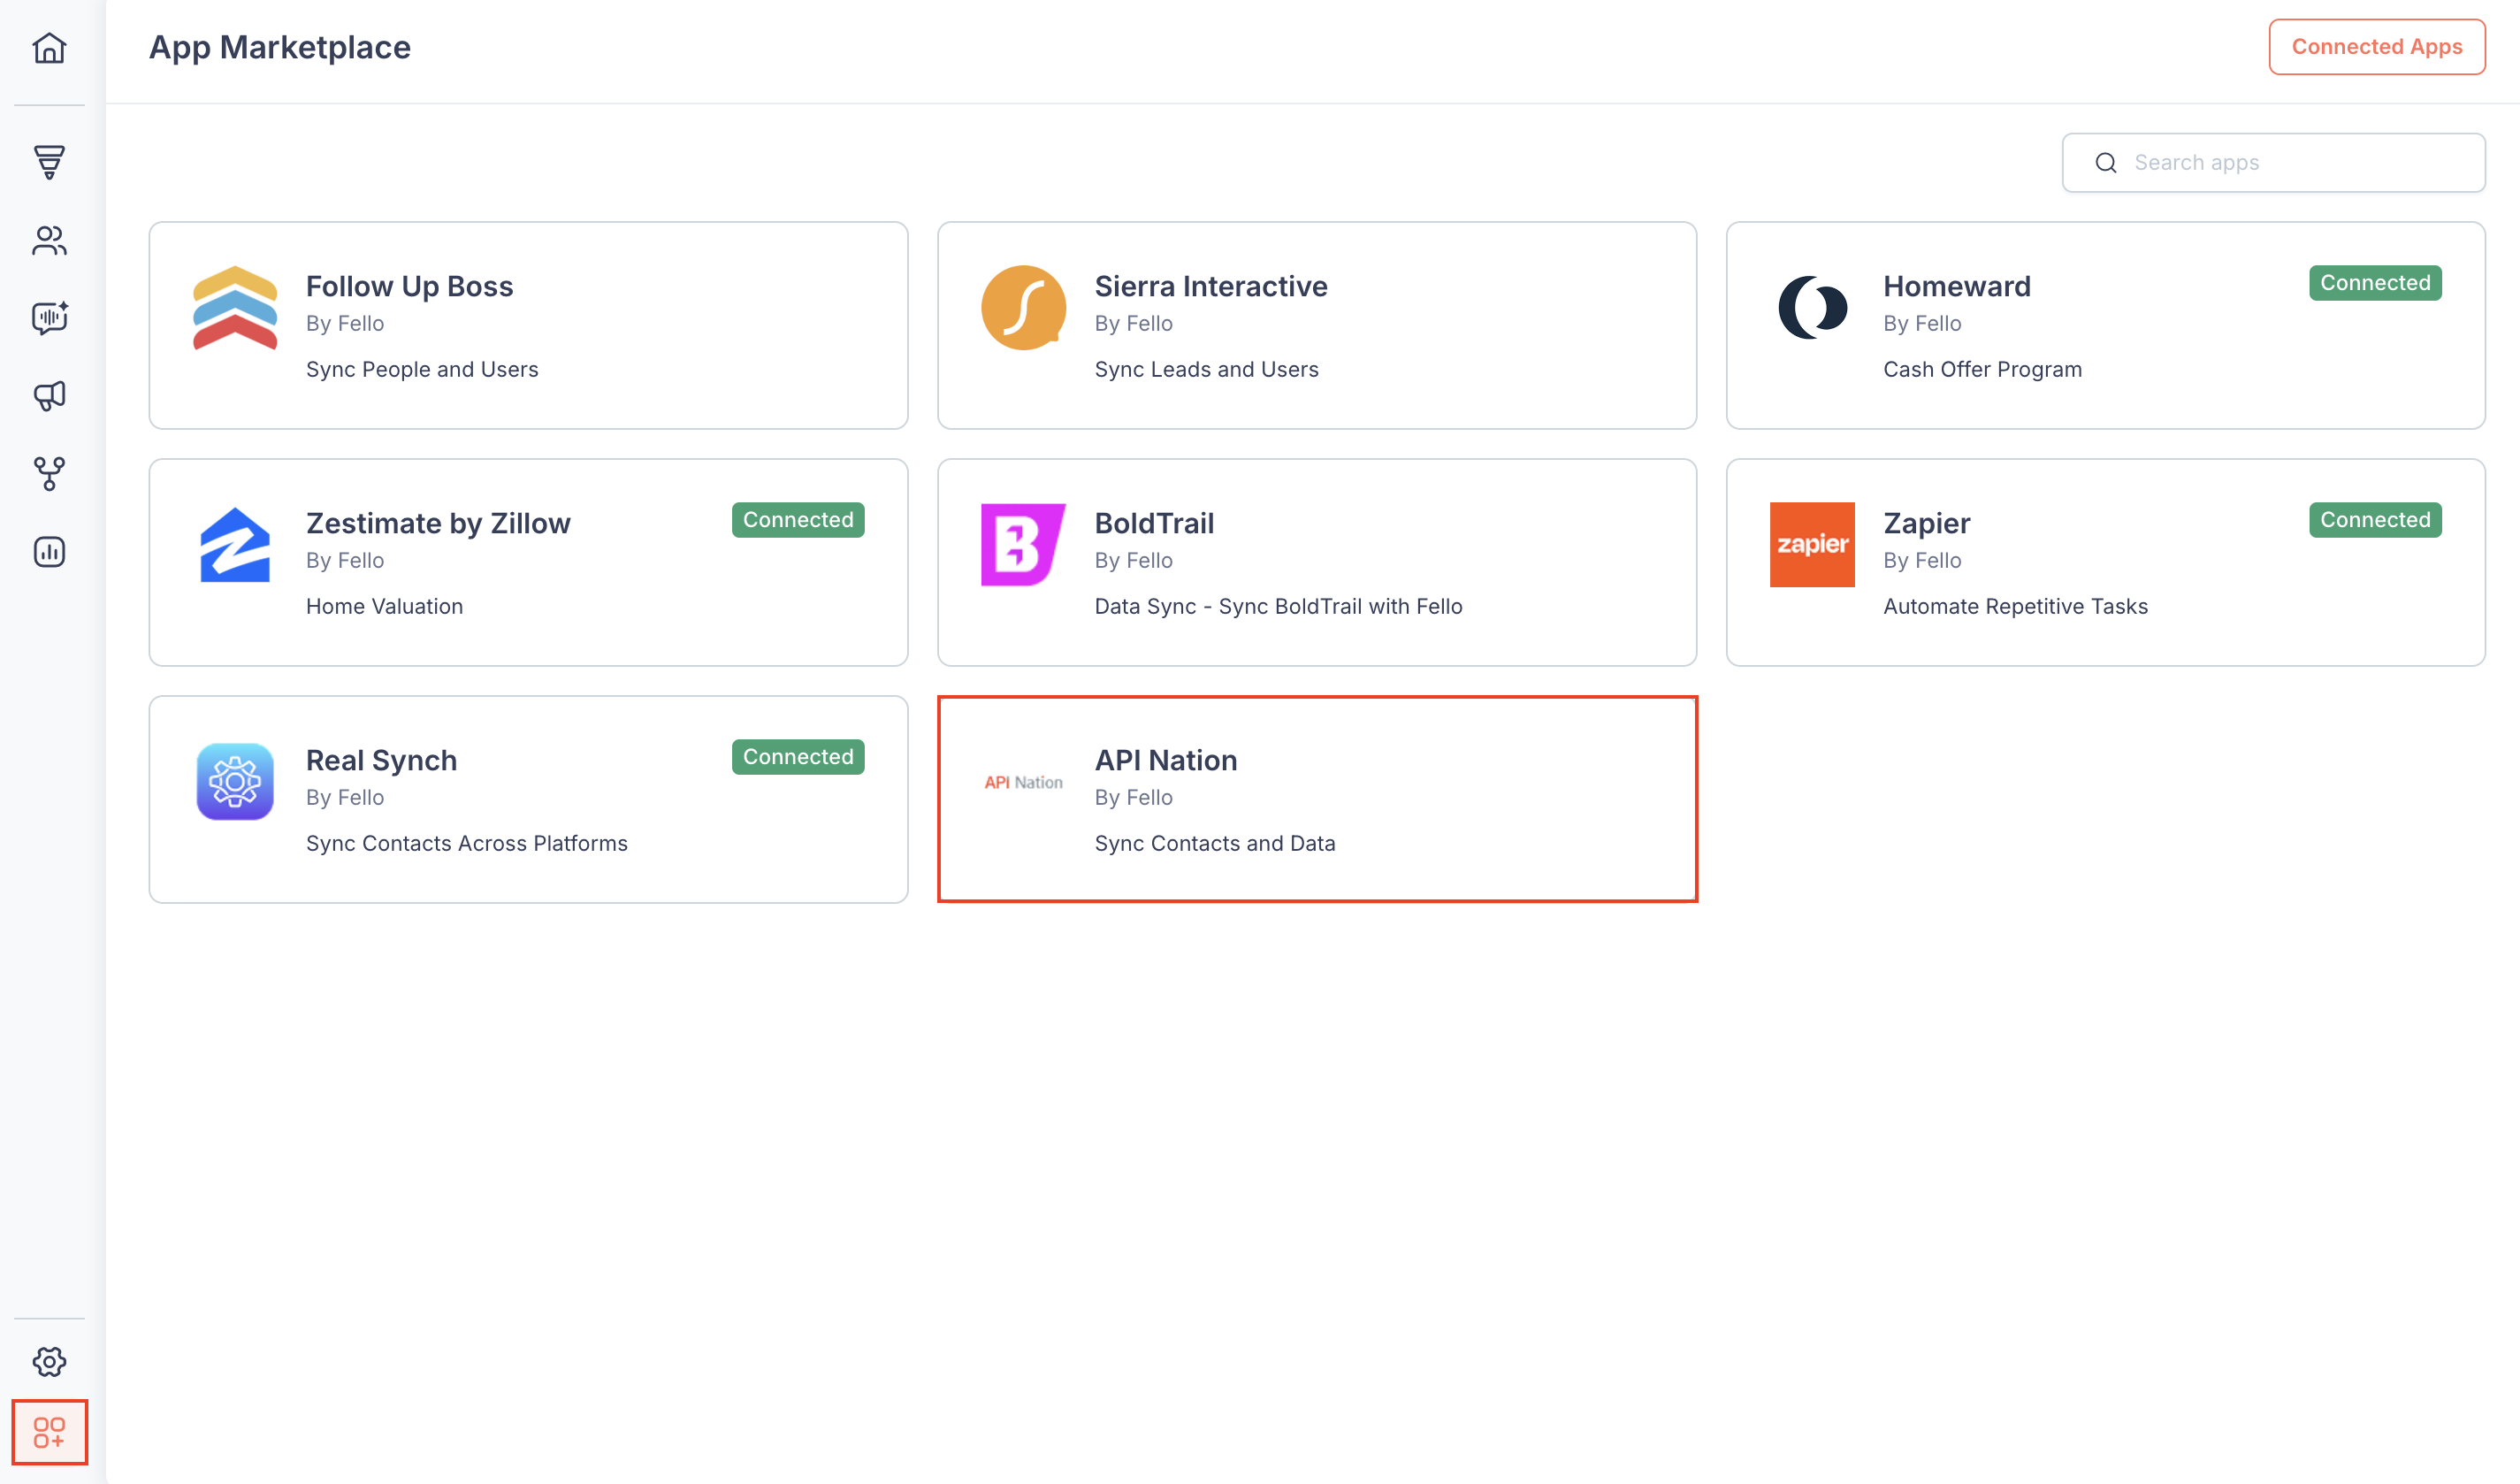This screenshot has height=1484, width=2520.
Task: Click the search magnifier icon
Action: [2106, 162]
